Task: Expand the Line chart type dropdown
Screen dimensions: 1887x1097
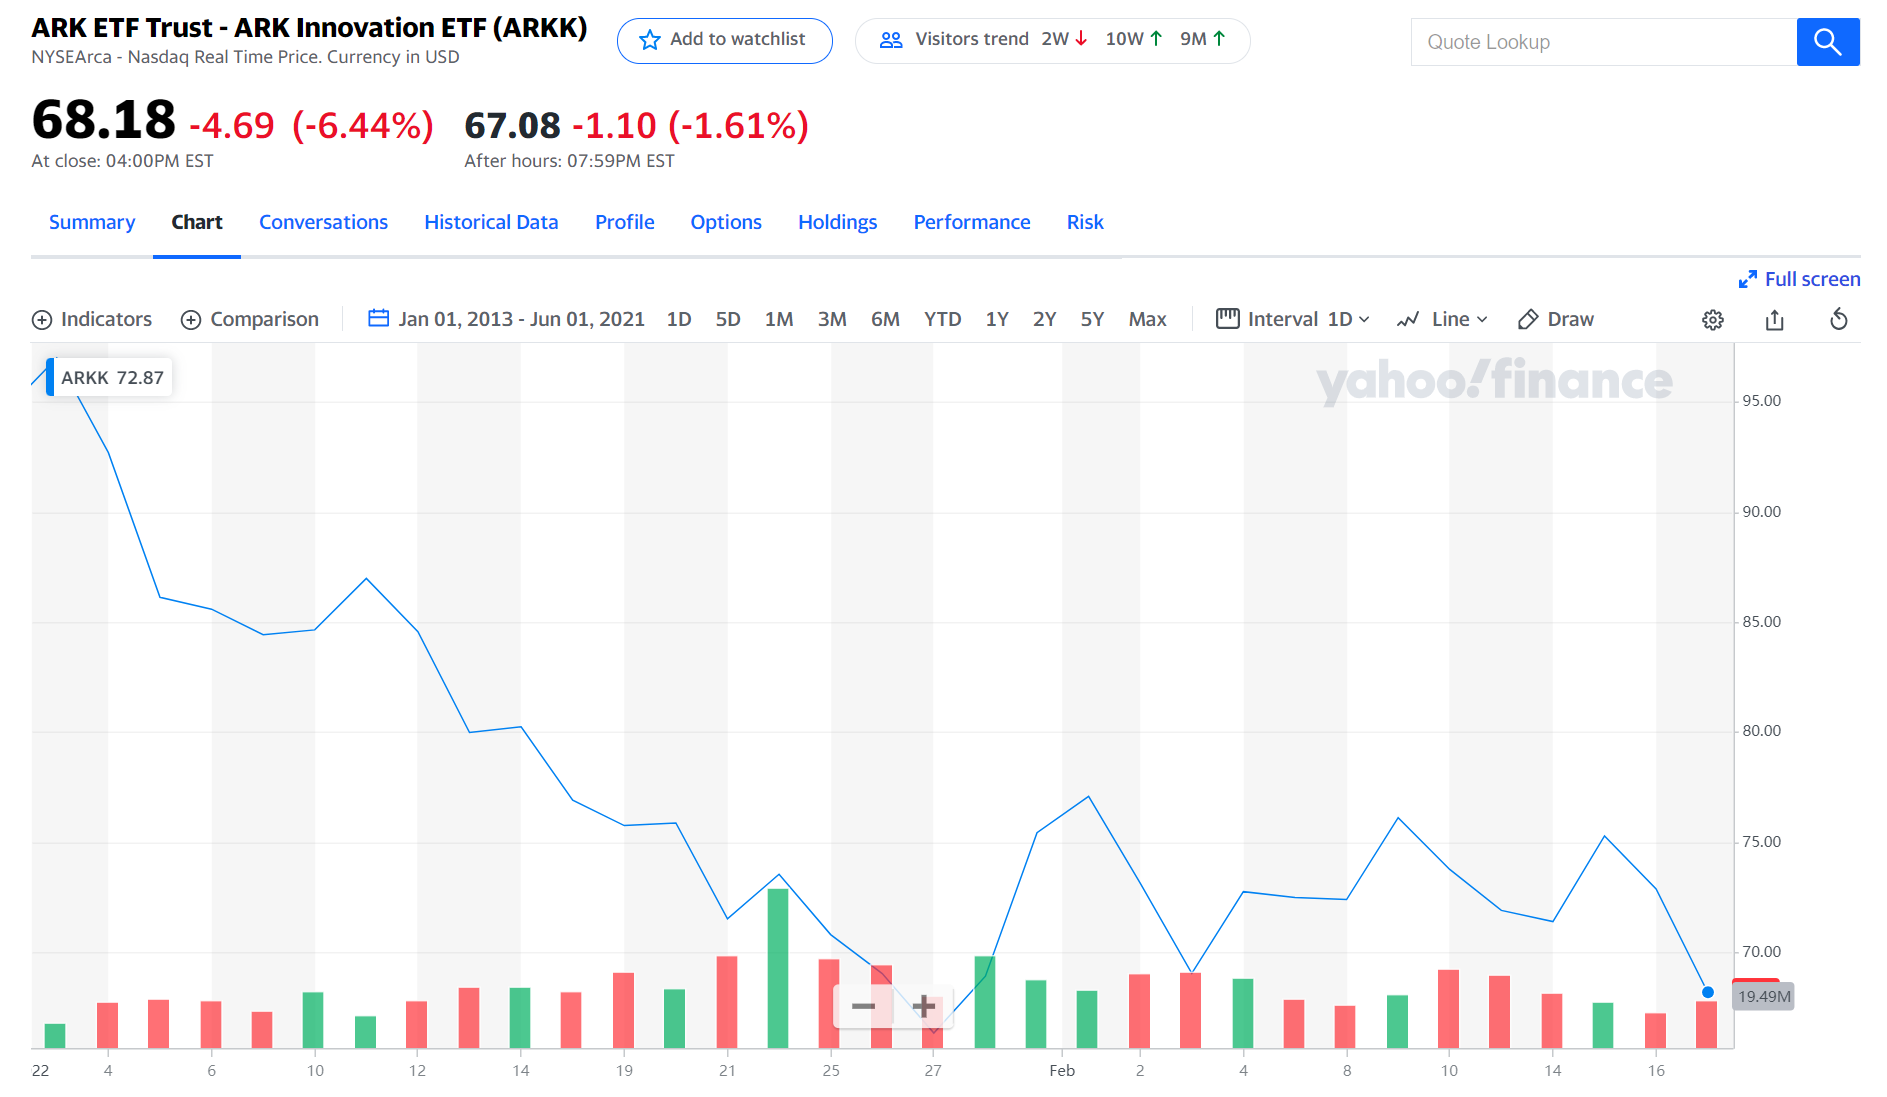Action: pyautogui.click(x=1442, y=320)
